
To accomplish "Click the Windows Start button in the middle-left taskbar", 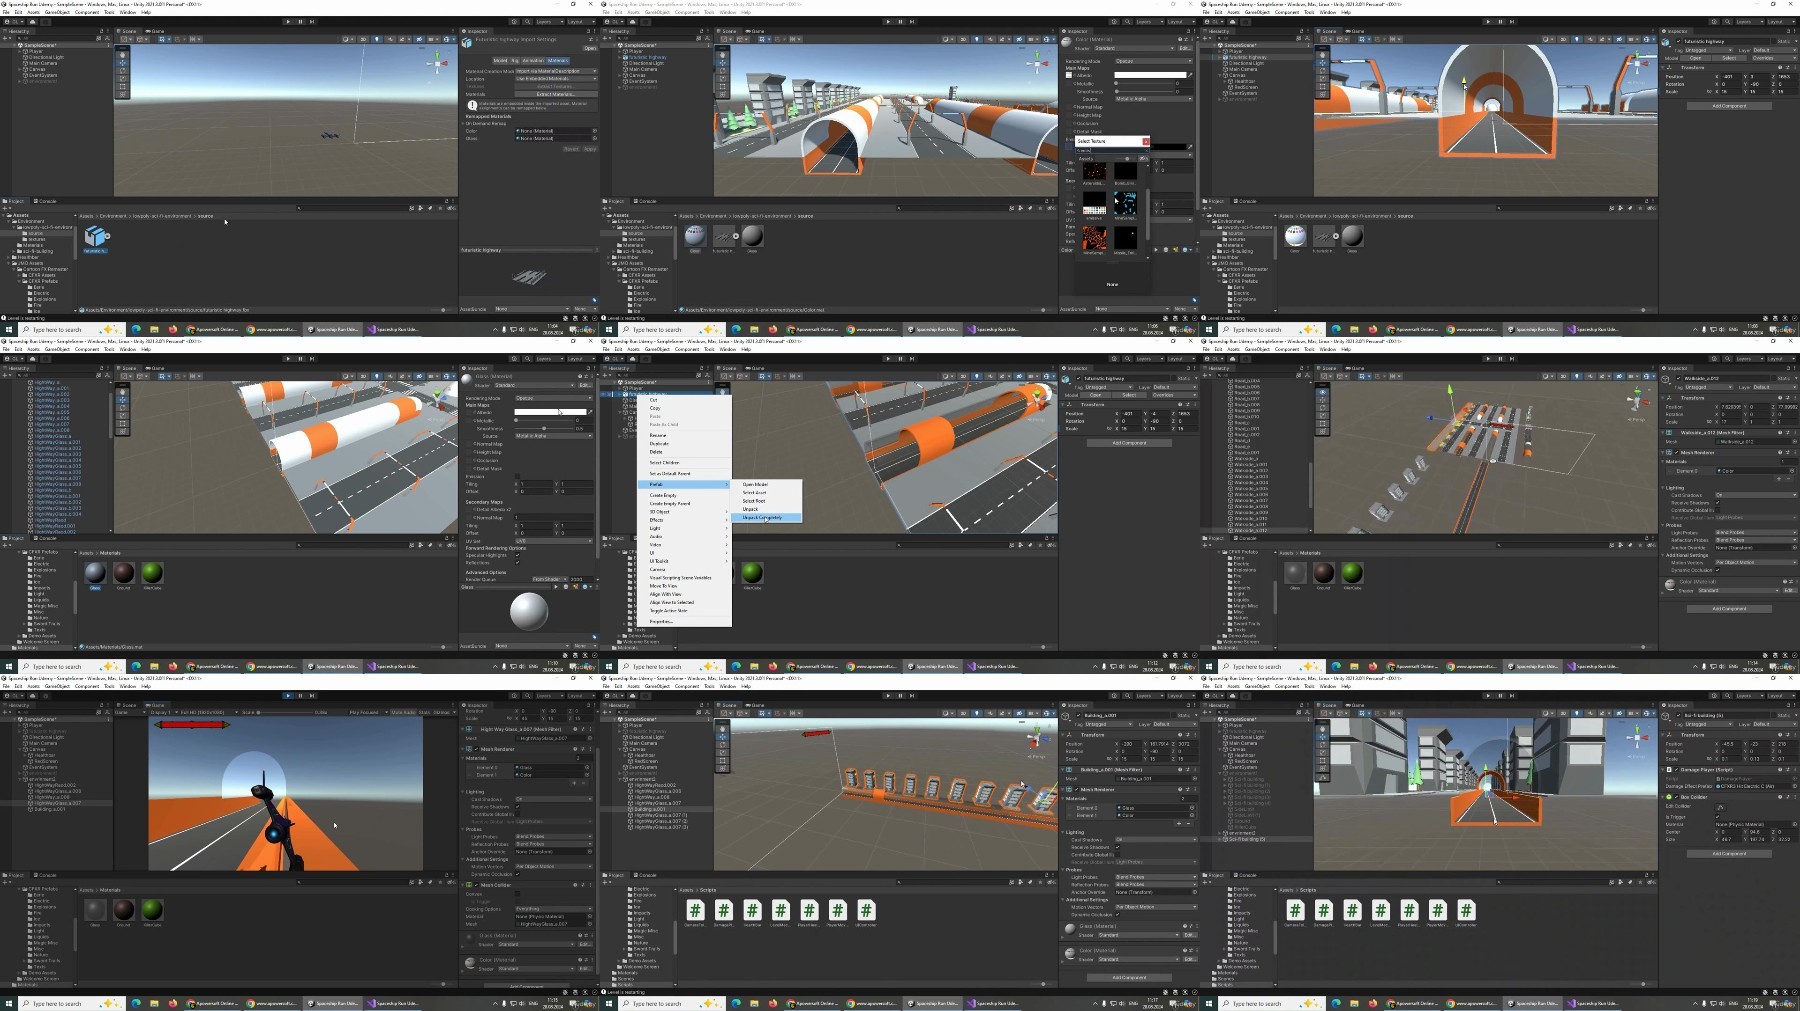I will pyautogui.click(x=7, y=666).
